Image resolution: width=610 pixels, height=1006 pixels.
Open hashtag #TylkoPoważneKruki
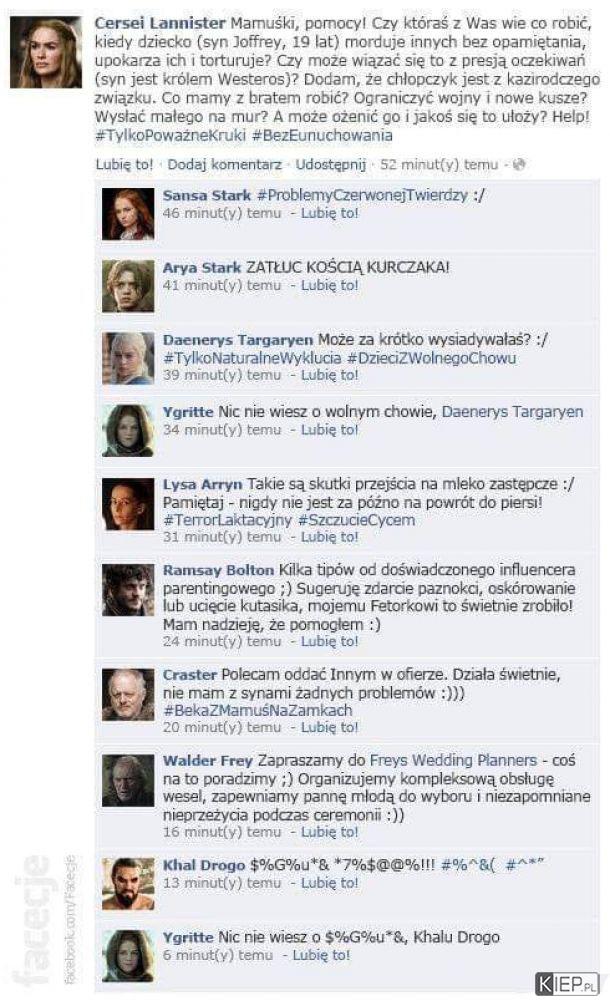coord(170,136)
